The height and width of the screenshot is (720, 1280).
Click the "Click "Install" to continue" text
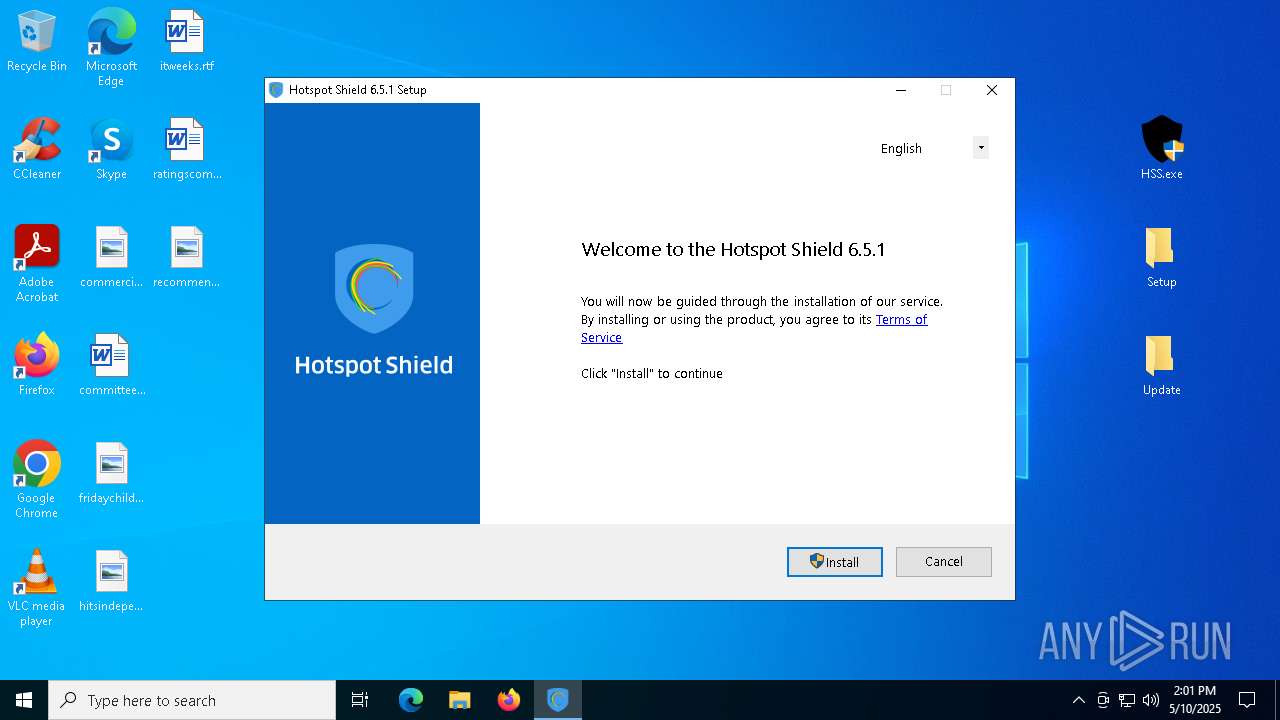coord(652,374)
